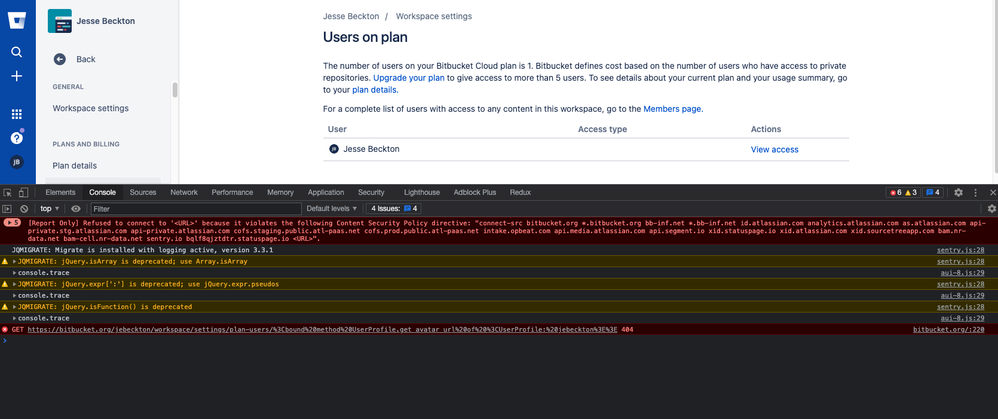Click View access for Jesse Beckton
The image size is (998, 419).
click(775, 150)
